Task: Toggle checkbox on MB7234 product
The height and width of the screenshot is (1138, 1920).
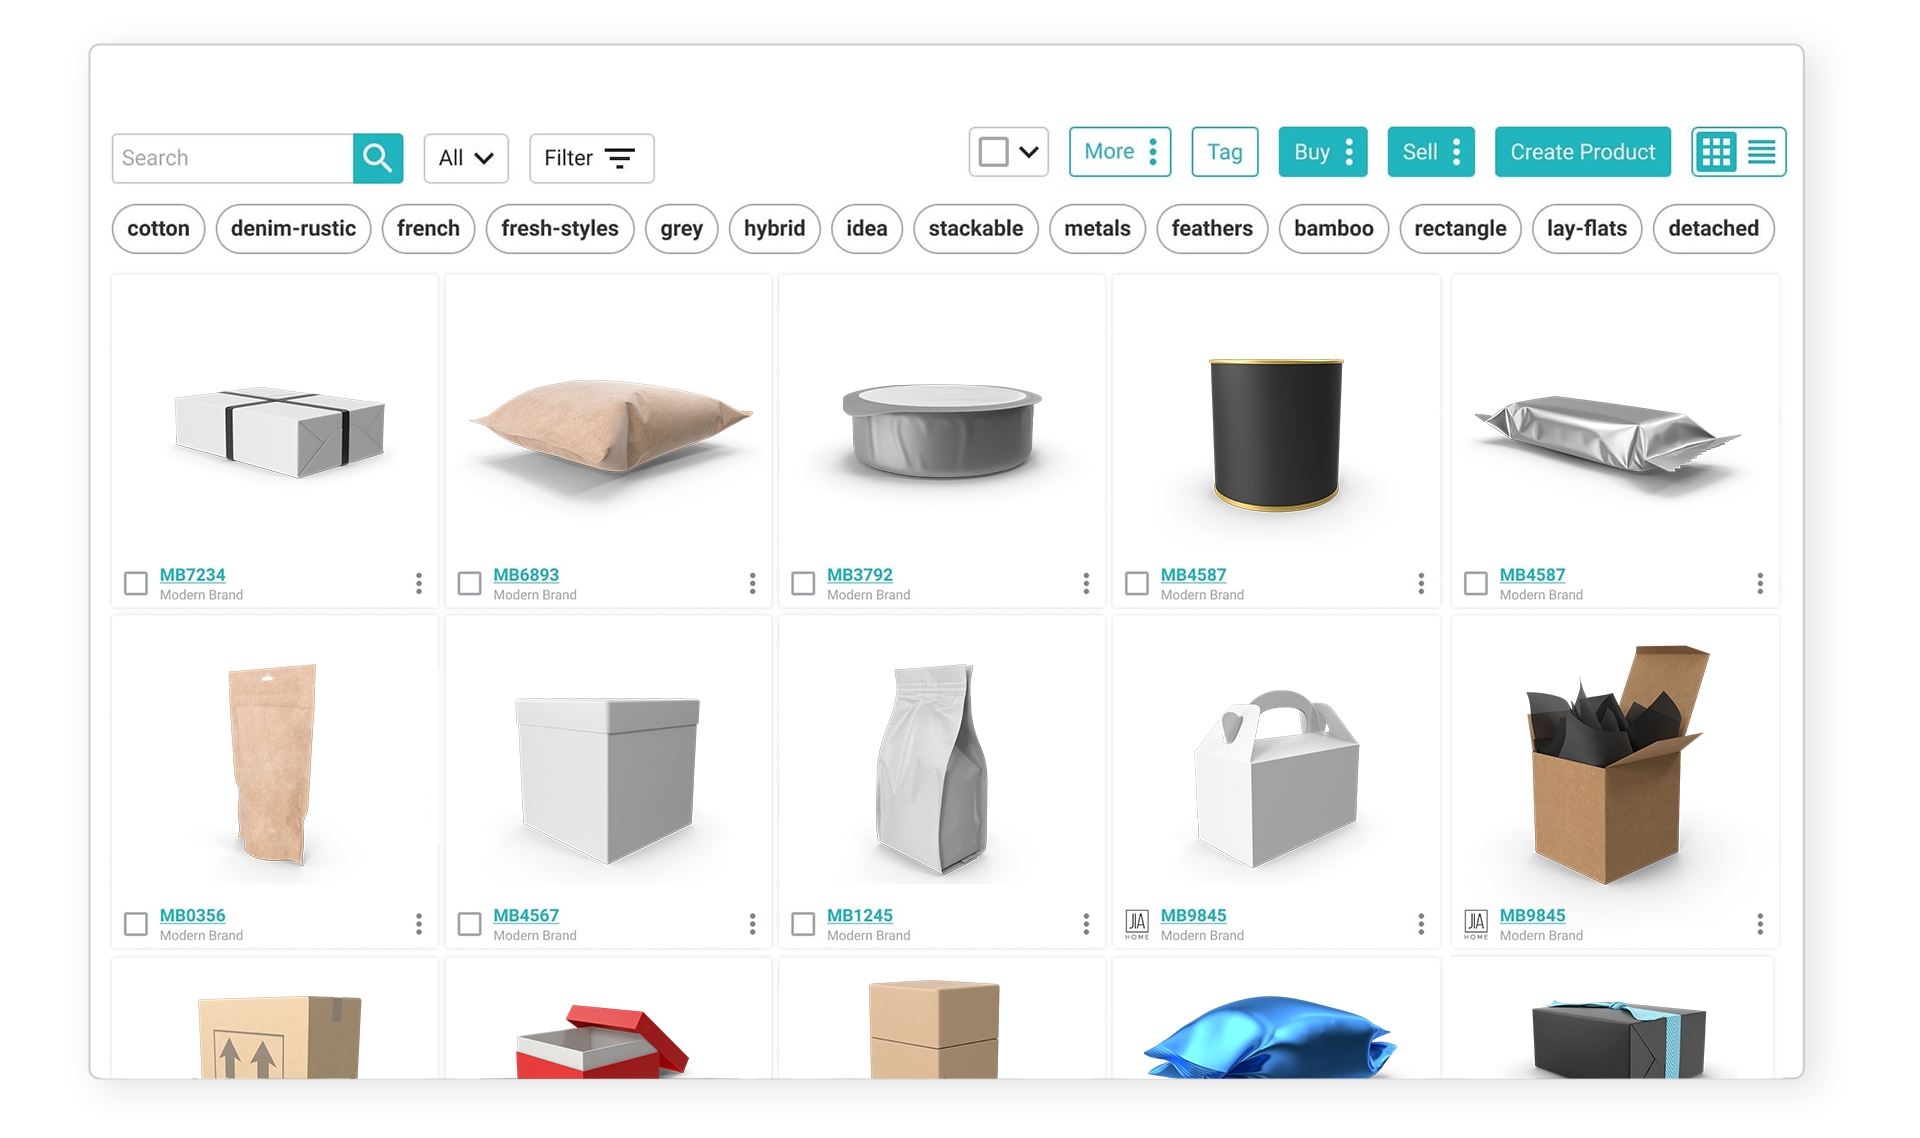Action: pyautogui.click(x=135, y=581)
